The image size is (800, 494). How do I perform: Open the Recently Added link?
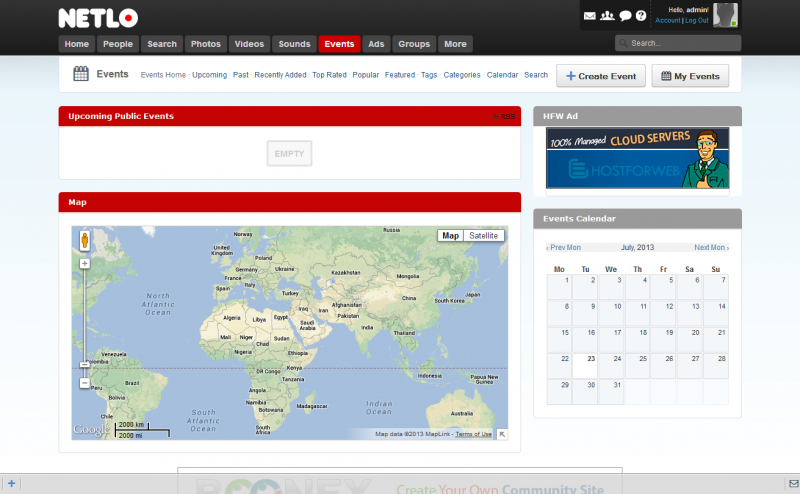280,75
